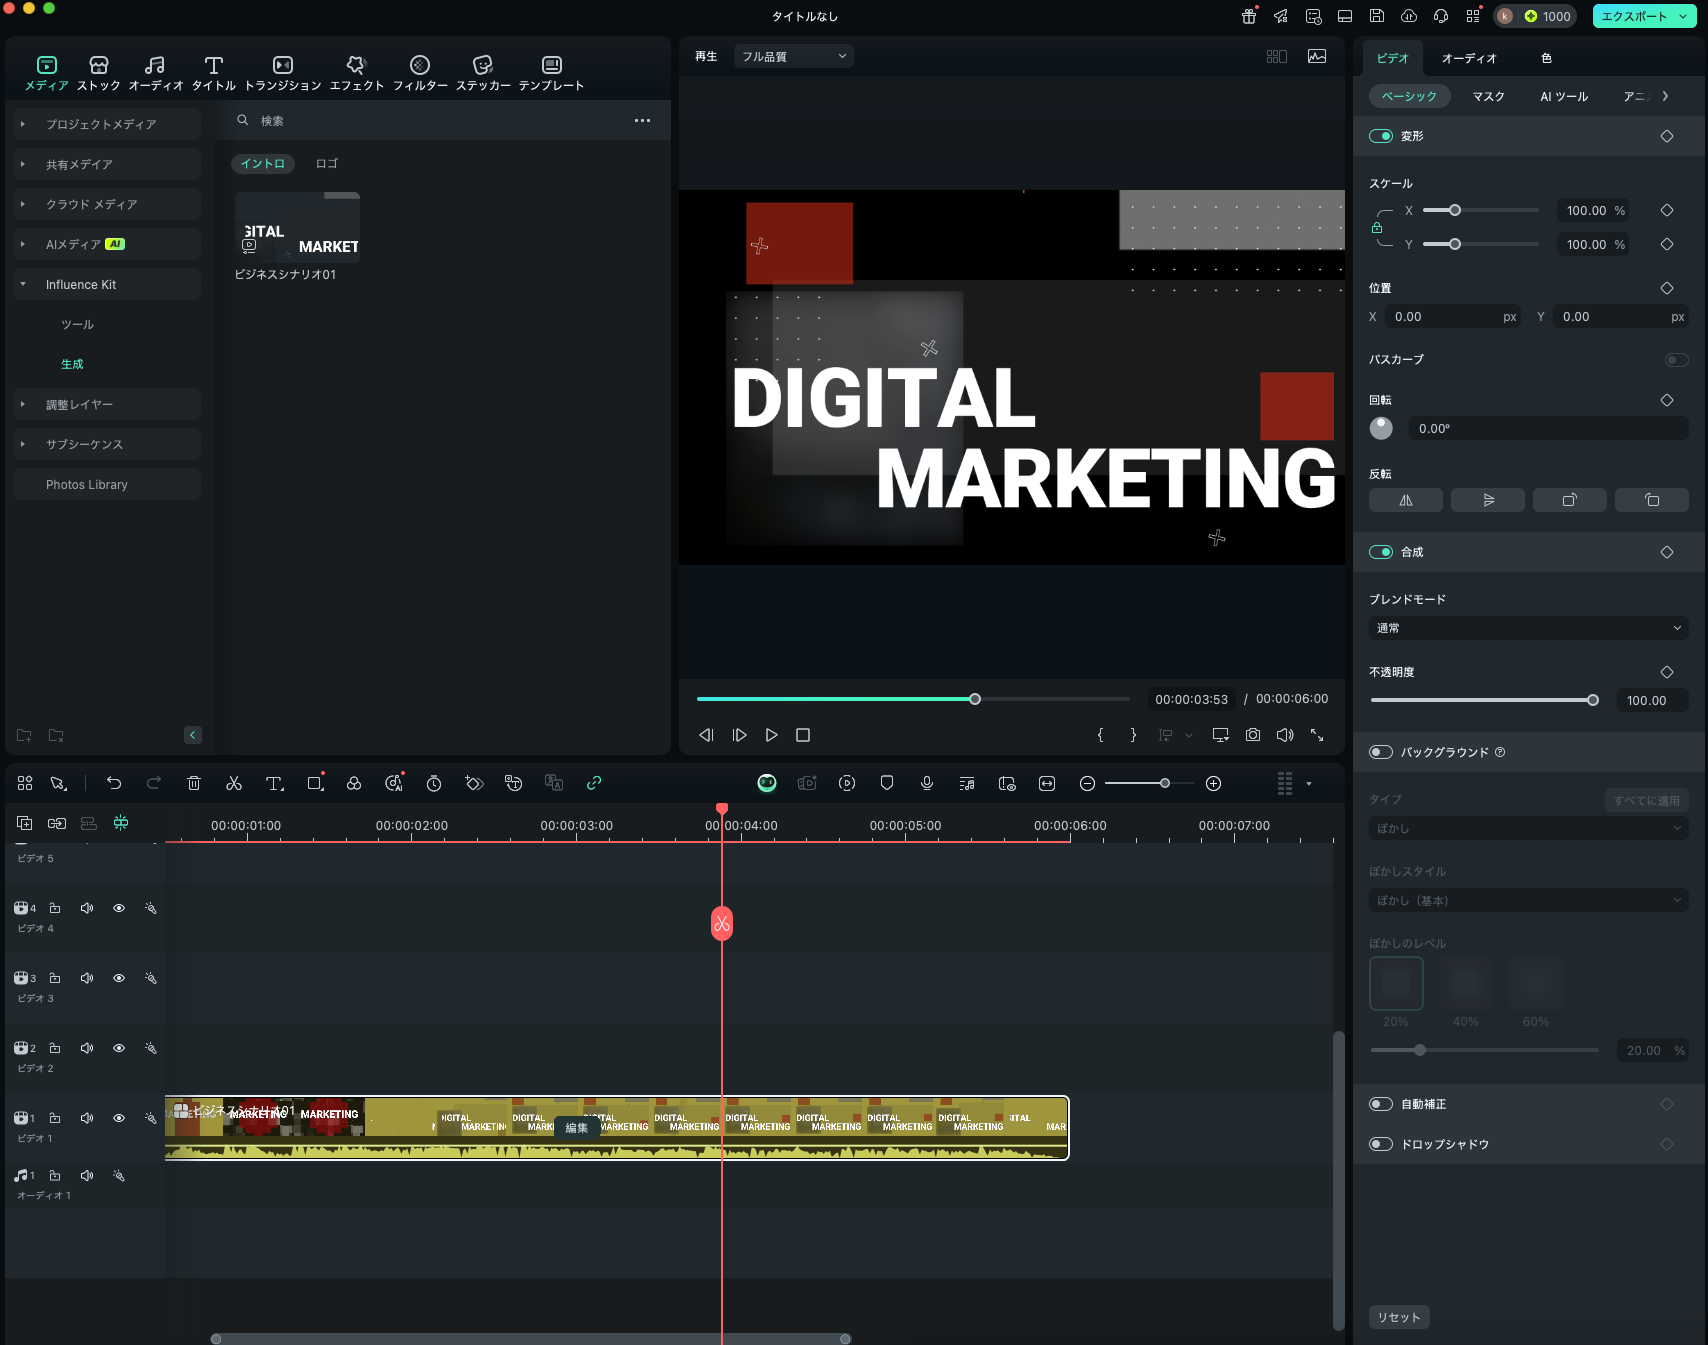Toggle the 変形 transform switch
The width and height of the screenshot is (1708, 1345).
(1381, 136)
